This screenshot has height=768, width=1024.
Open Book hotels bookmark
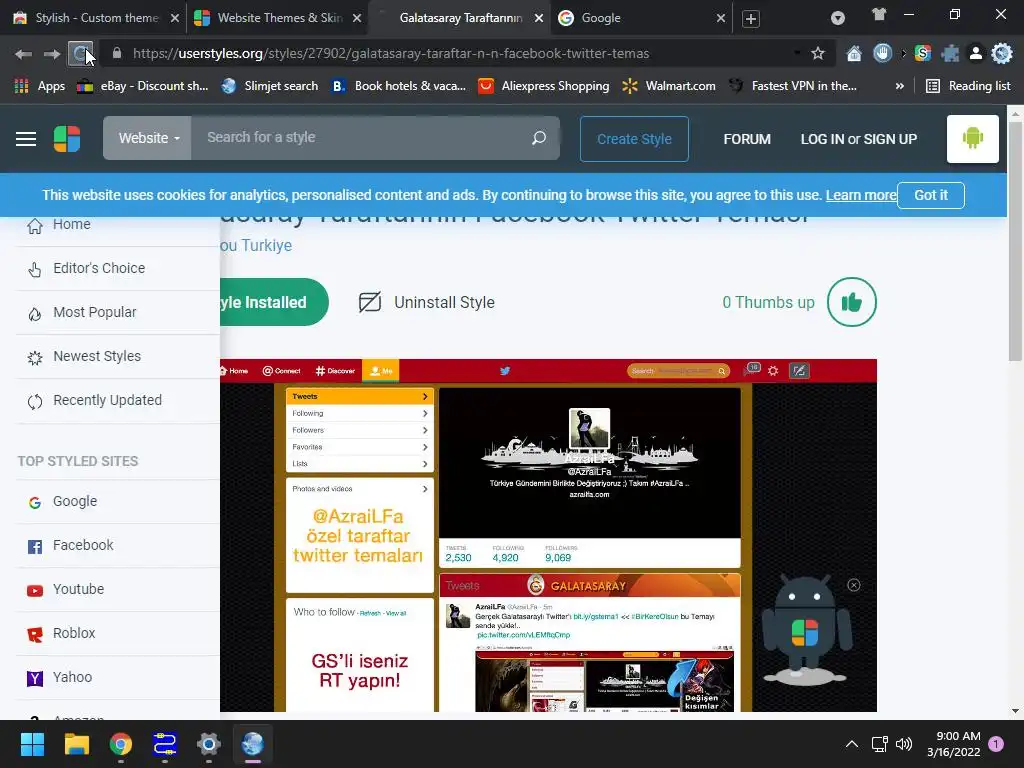(x=399, y=86)
